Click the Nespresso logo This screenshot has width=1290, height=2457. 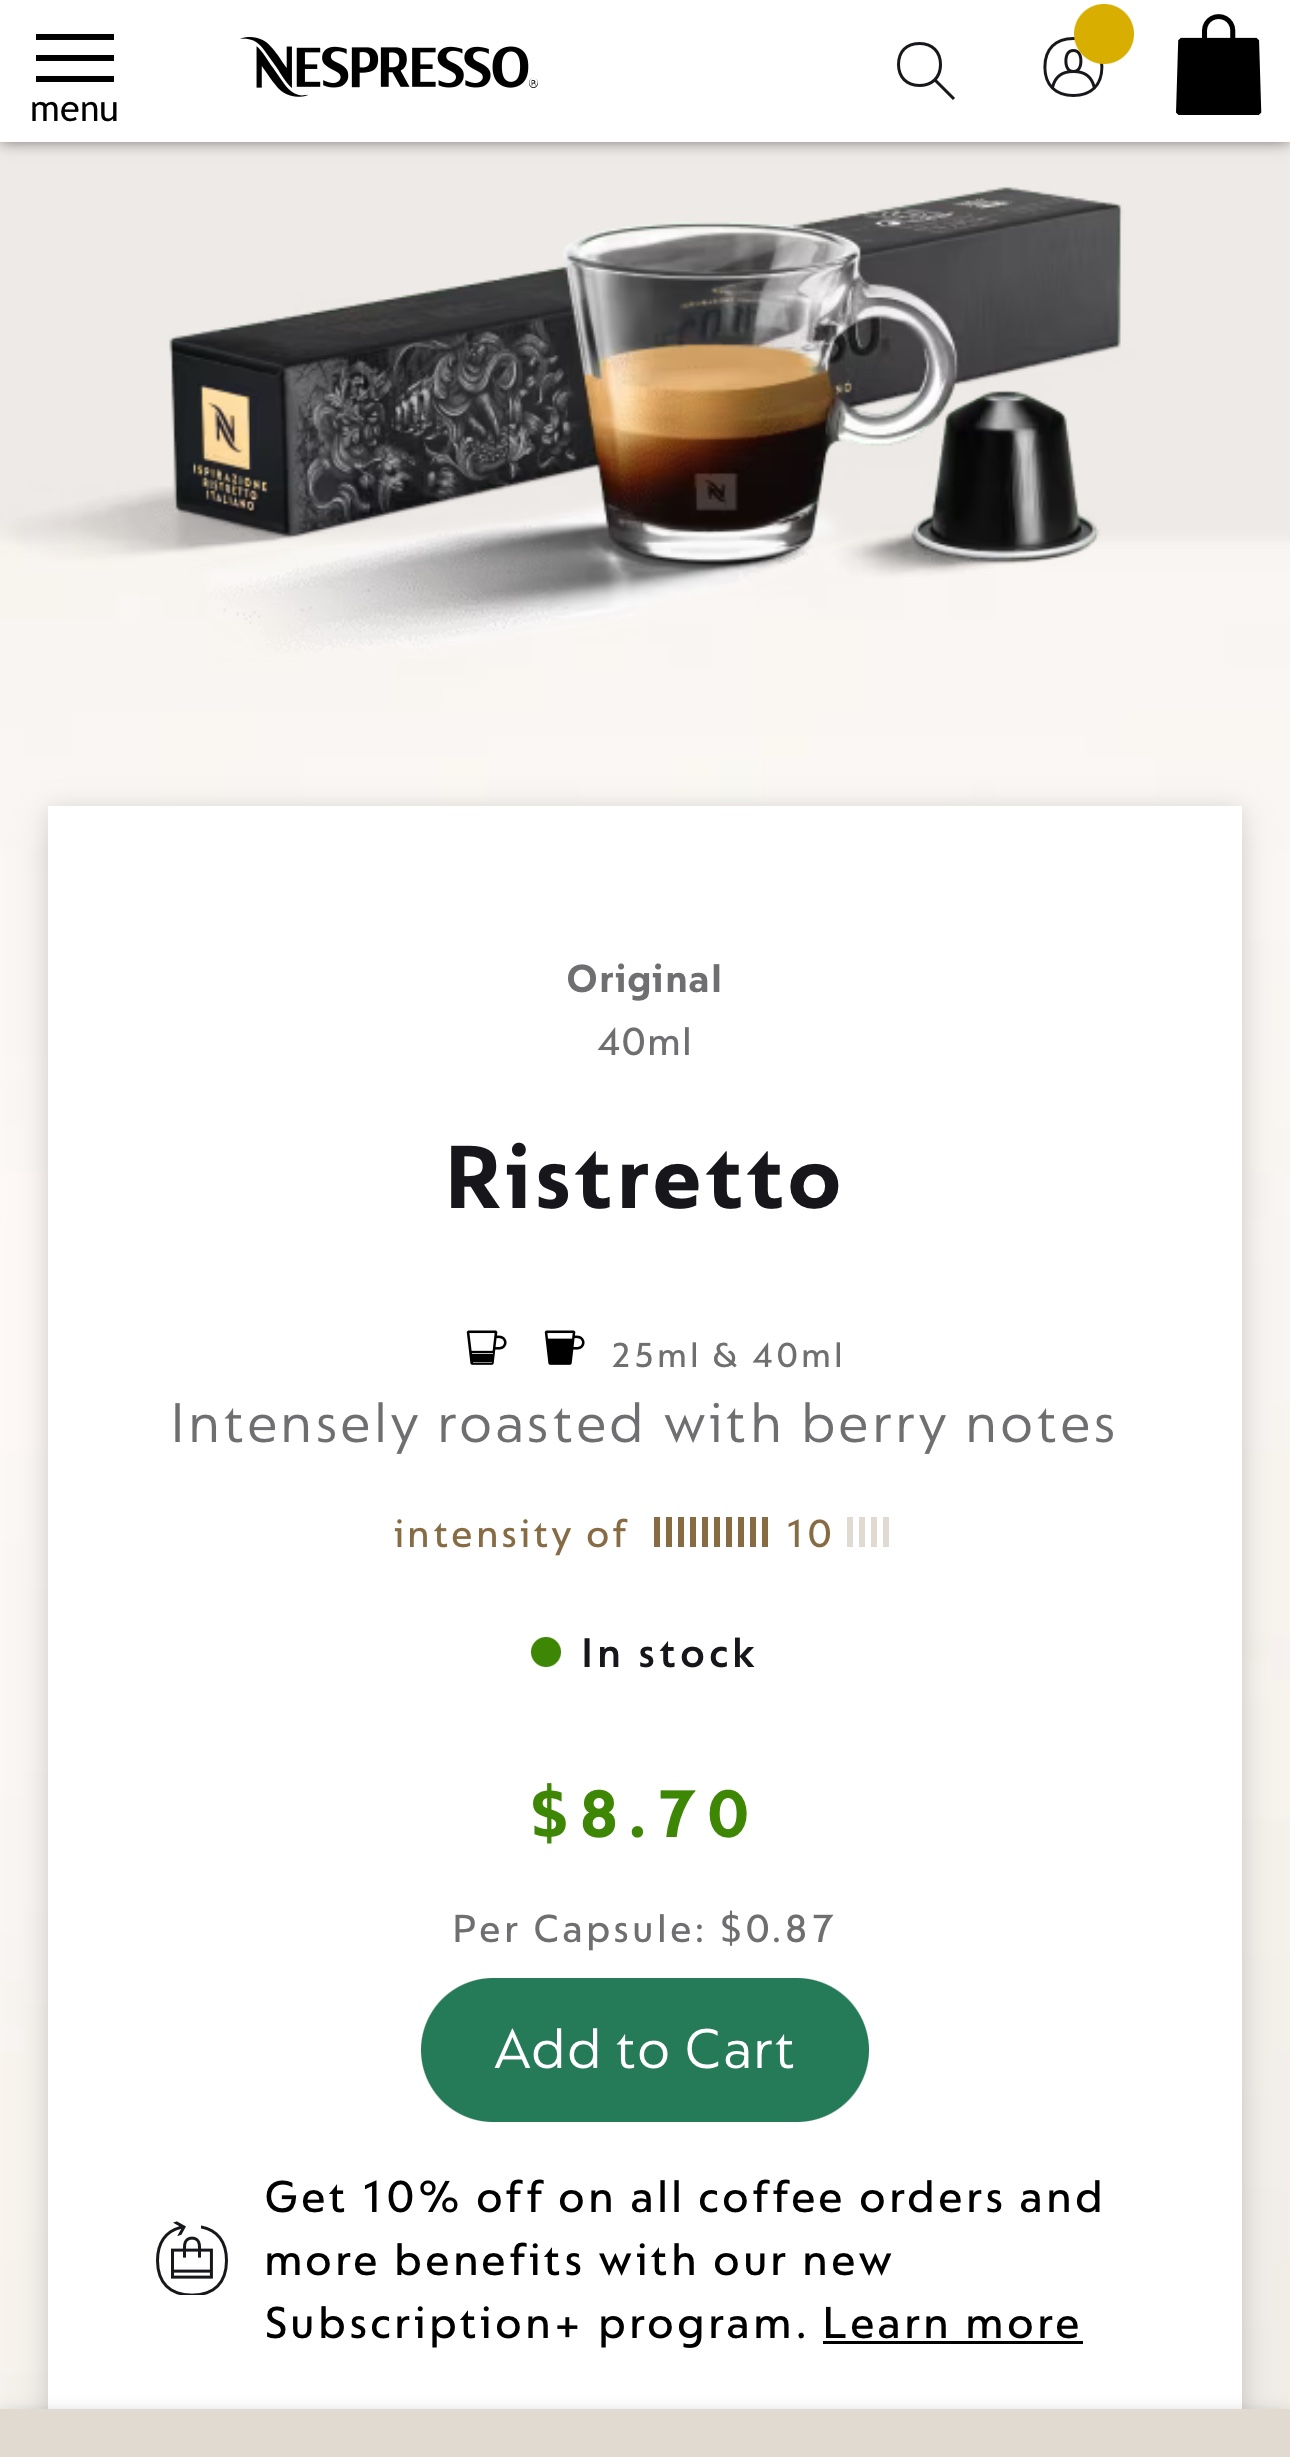click(x=389, y=68)
